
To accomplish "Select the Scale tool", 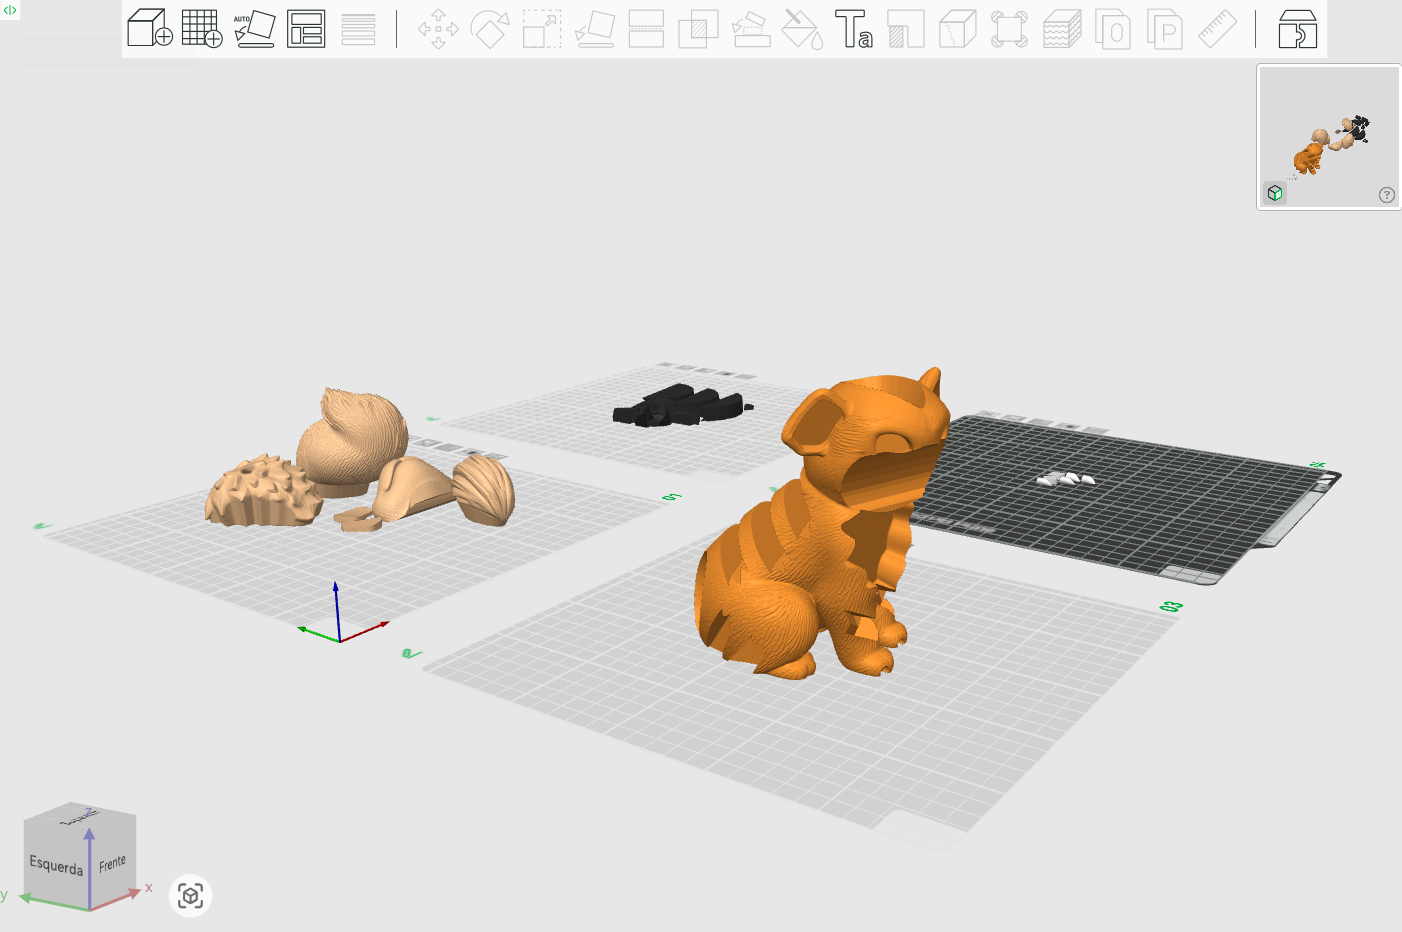I will (542, 29).
